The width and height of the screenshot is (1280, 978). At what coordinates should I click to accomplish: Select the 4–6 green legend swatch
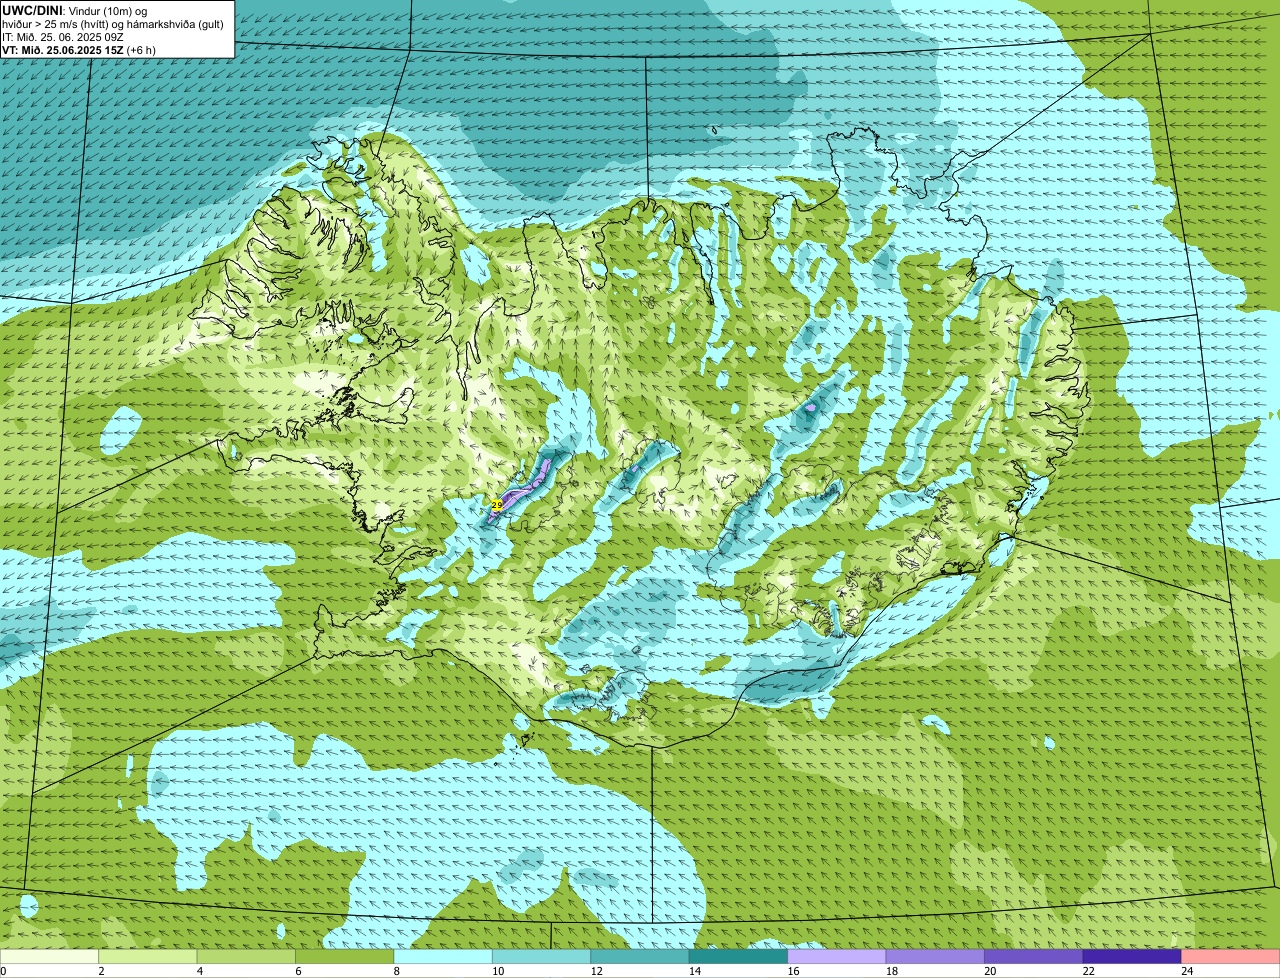pyautogui.click(x=248, y=957)
